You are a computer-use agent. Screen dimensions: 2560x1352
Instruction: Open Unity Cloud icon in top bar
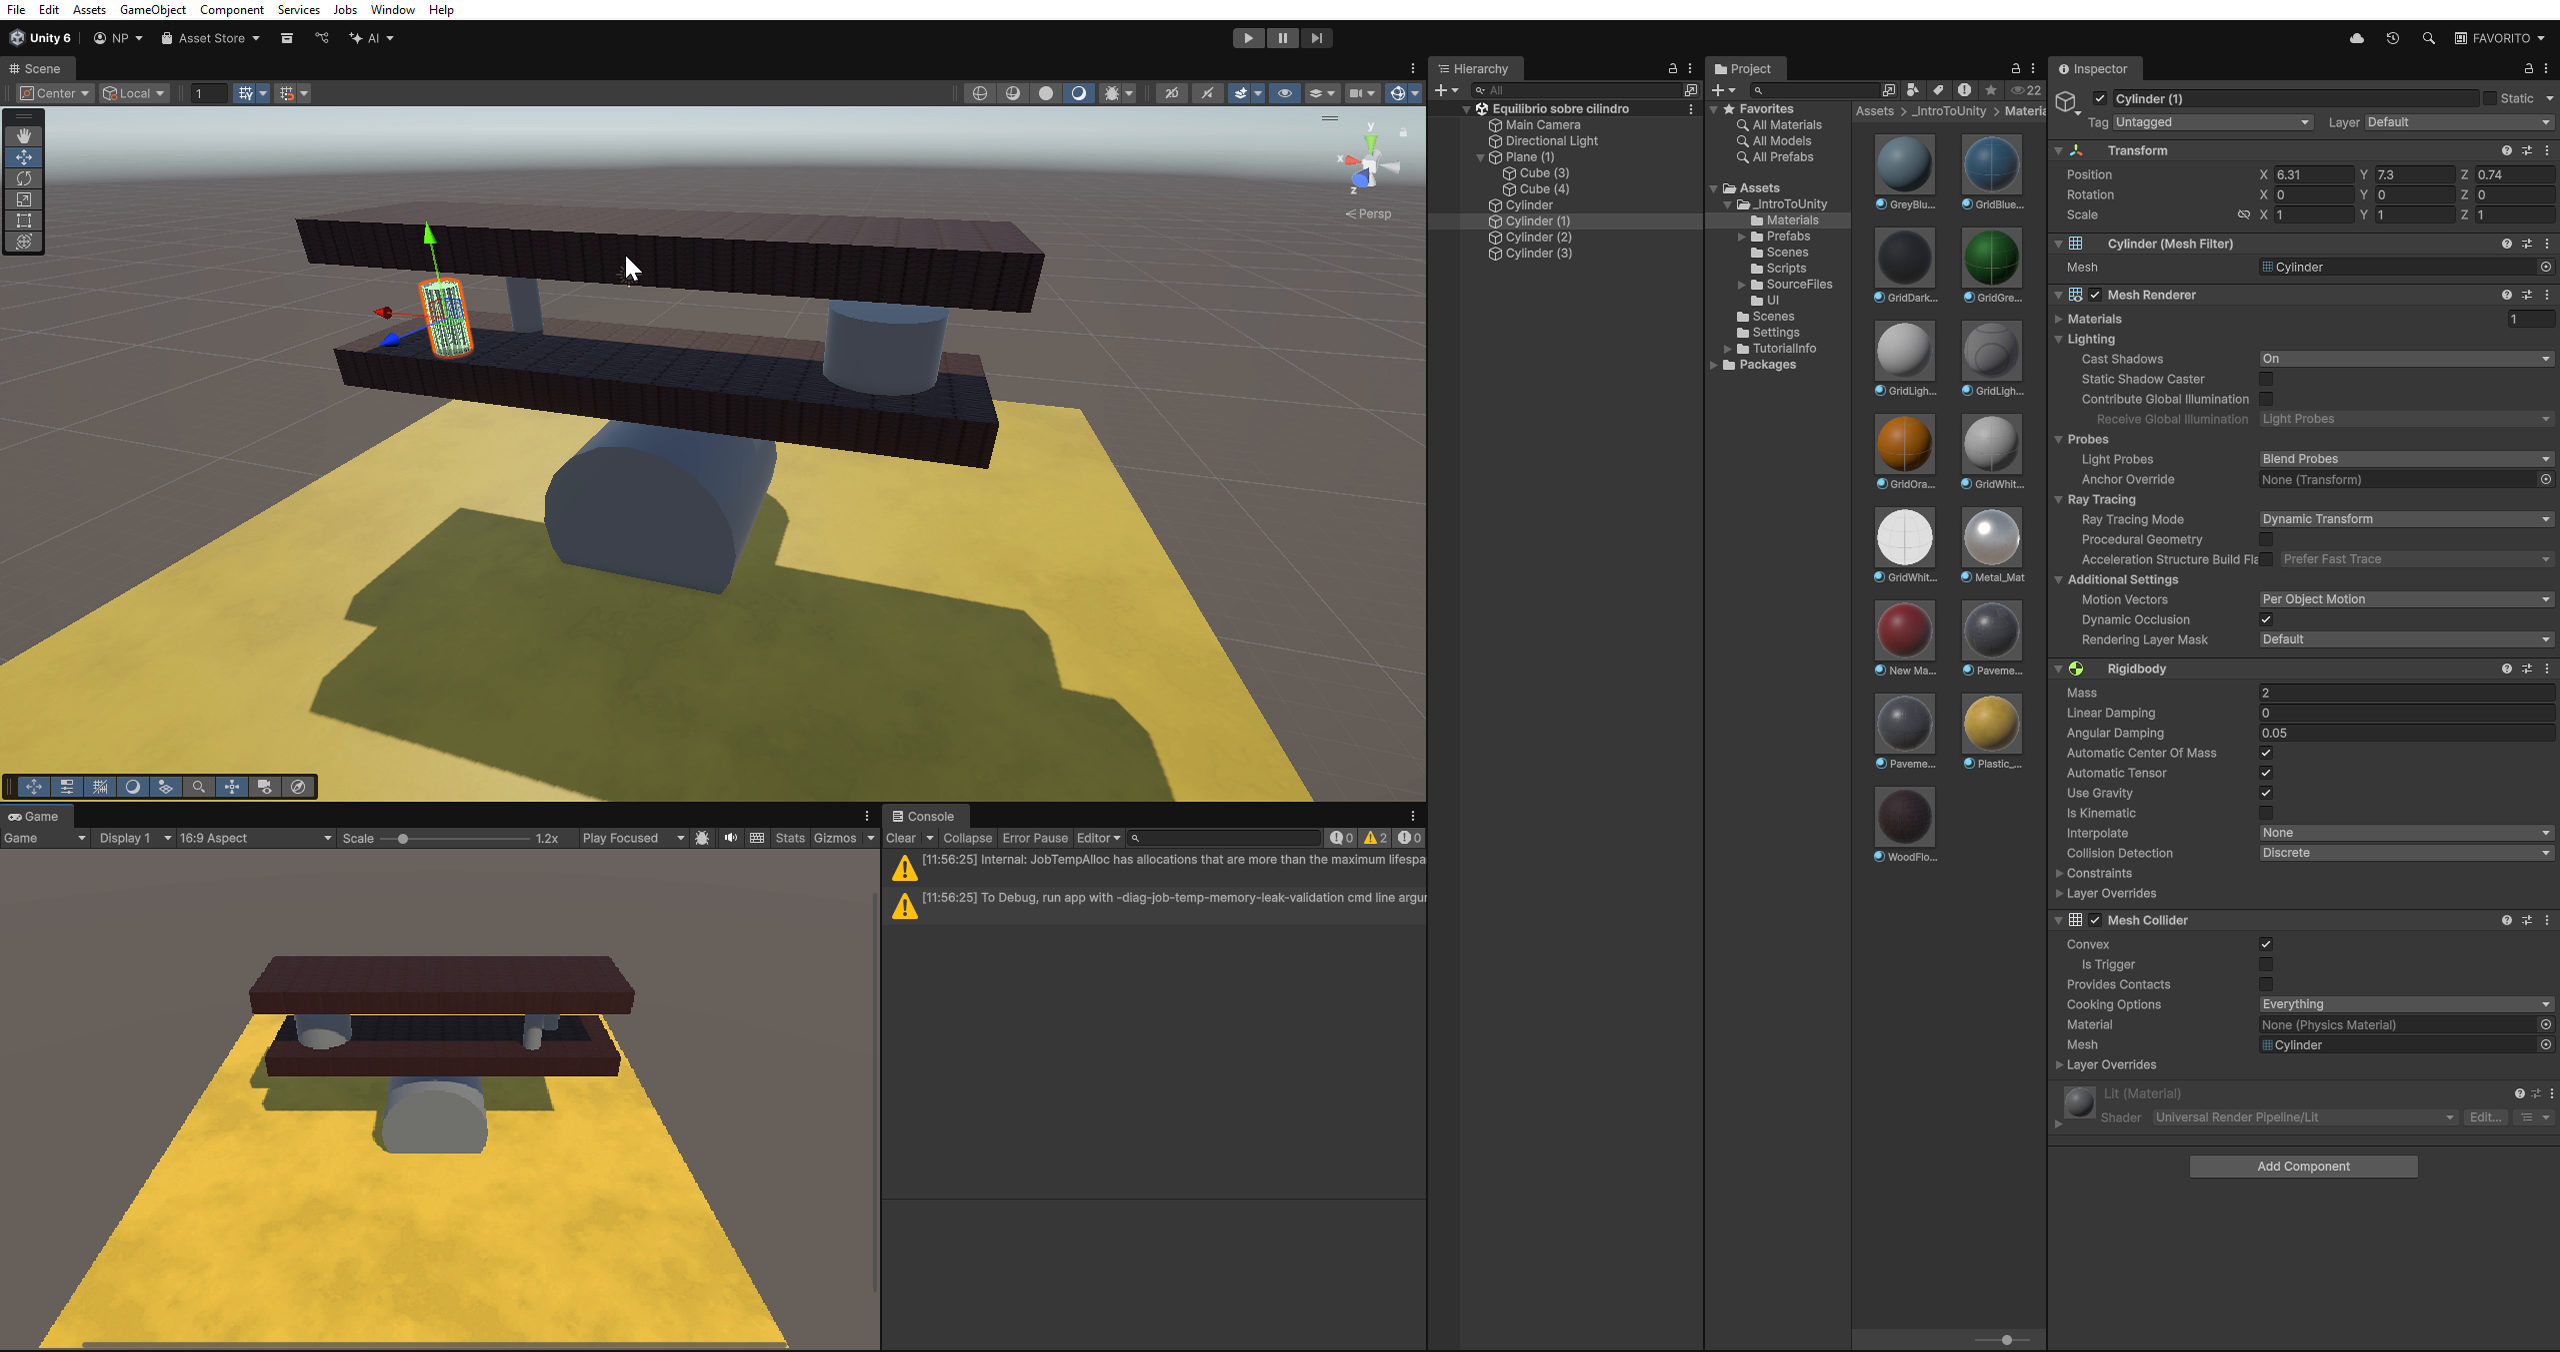(x=2356, y=38)
